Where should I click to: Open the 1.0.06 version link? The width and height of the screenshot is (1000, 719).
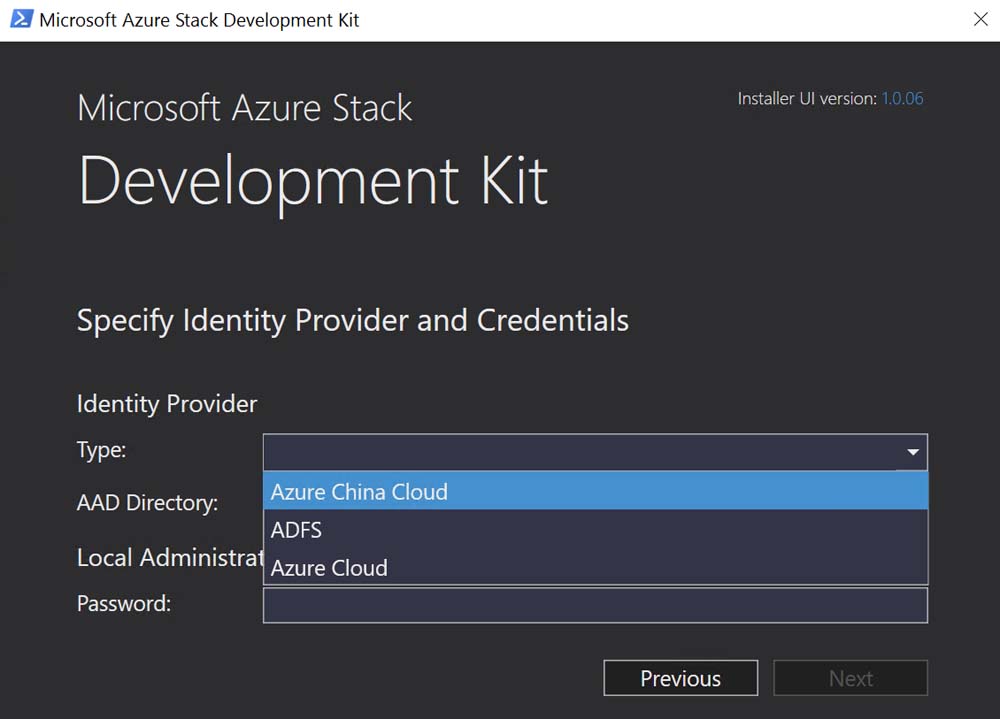click(x=902, y=98)
